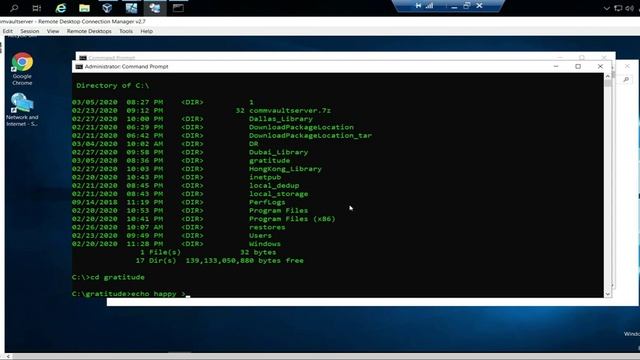Open the network tray icon
The width and height of the screenshot is (640, 360).
pos(618,8)
